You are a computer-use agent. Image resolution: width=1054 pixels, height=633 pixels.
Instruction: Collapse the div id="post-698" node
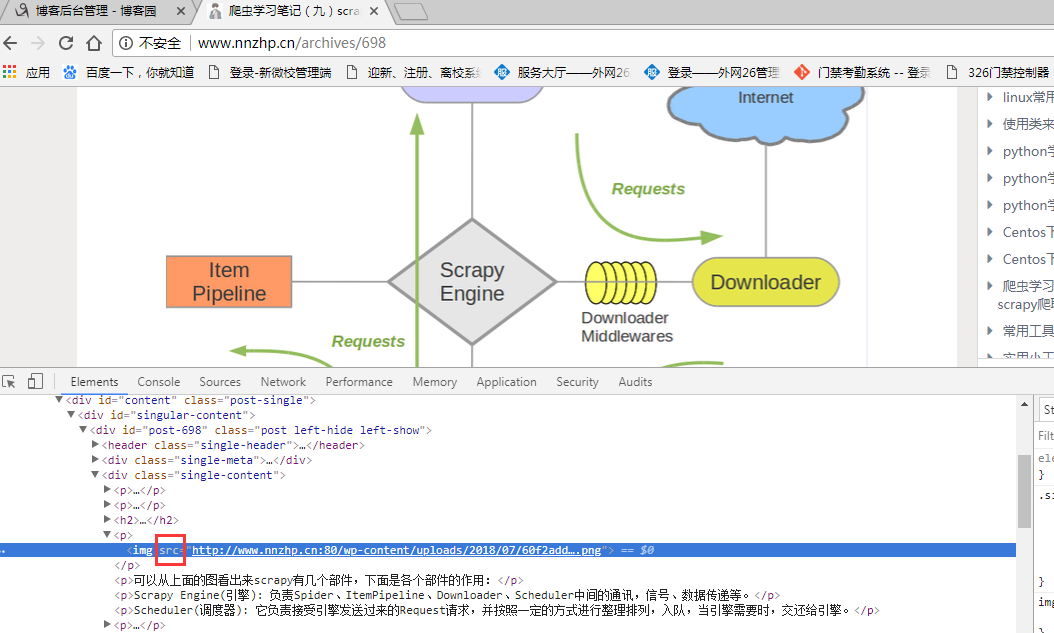83,429
